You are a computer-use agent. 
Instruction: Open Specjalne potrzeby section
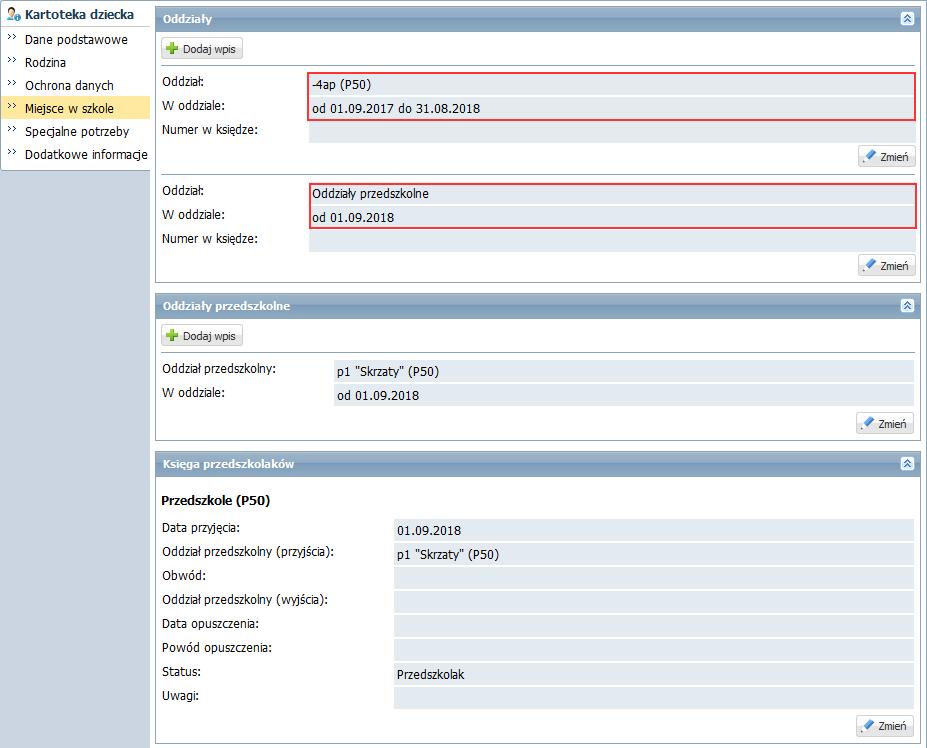pos(76,132)
